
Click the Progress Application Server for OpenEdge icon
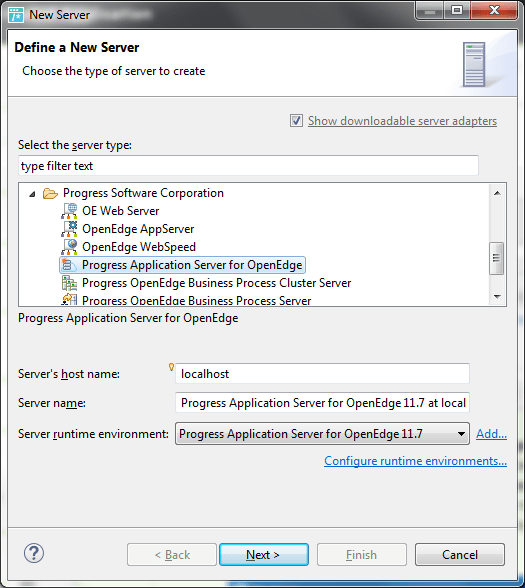[69, 265]
